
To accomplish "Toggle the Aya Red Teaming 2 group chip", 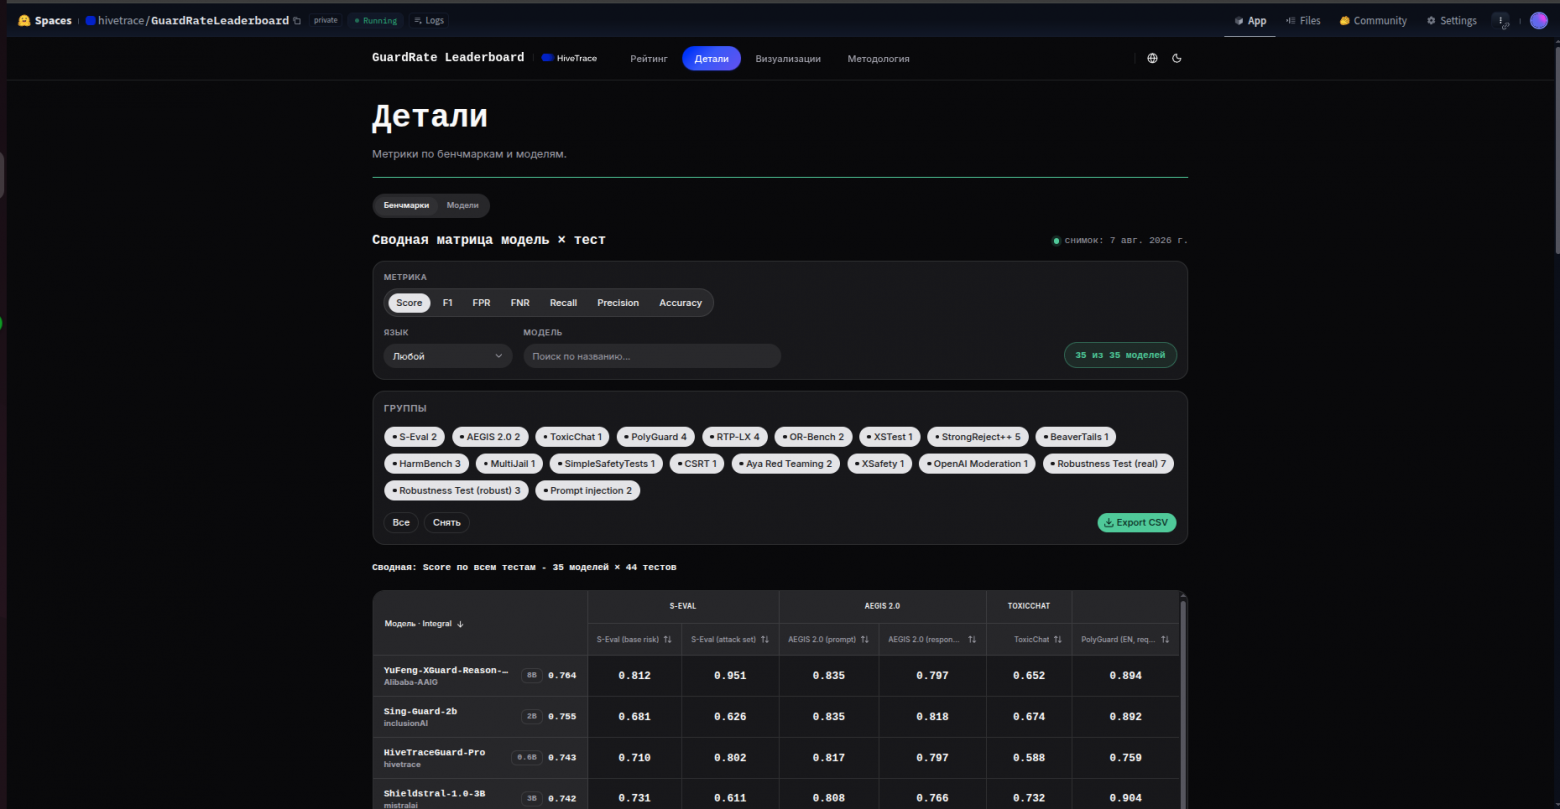I will tap(786, 464).
